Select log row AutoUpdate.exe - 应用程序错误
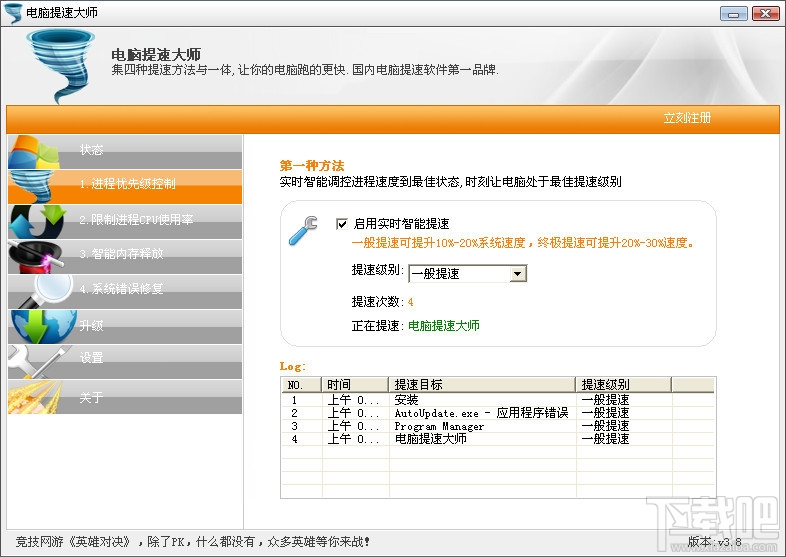786x557 pixels. 498,413
